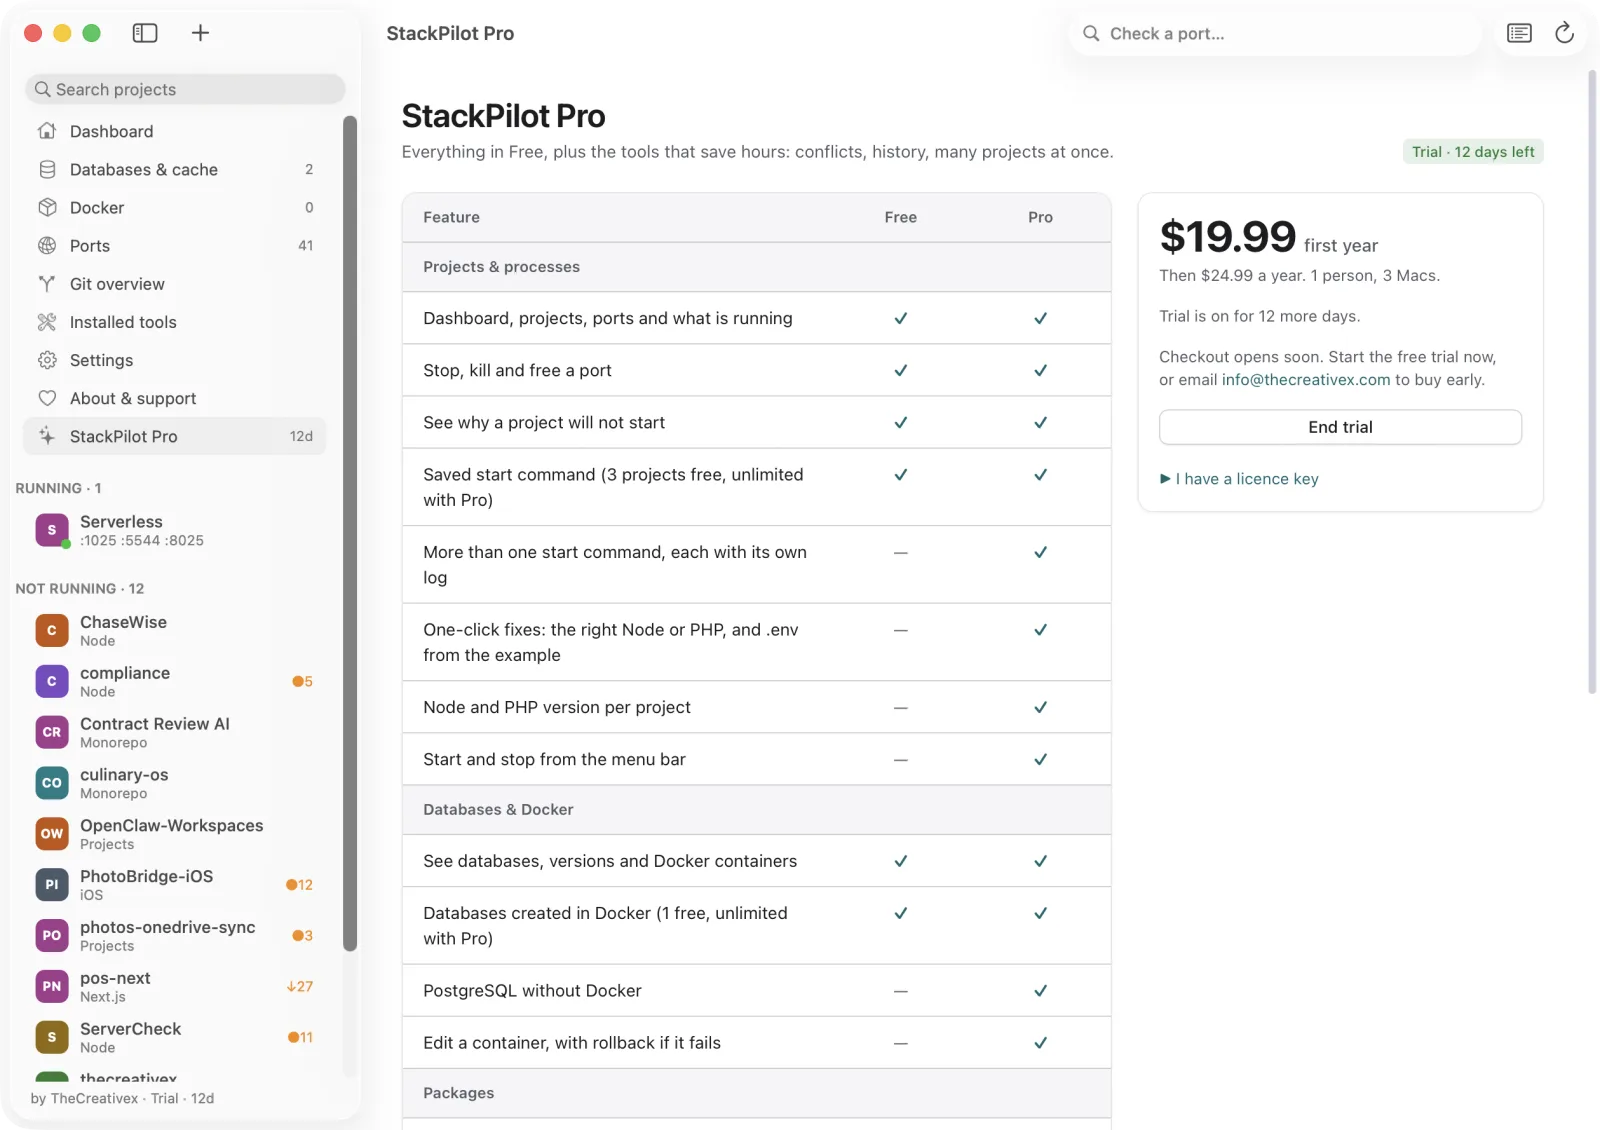Go to the Docker section
The height and width of the screenshot is (1130, 1600).
coord(174,207)
